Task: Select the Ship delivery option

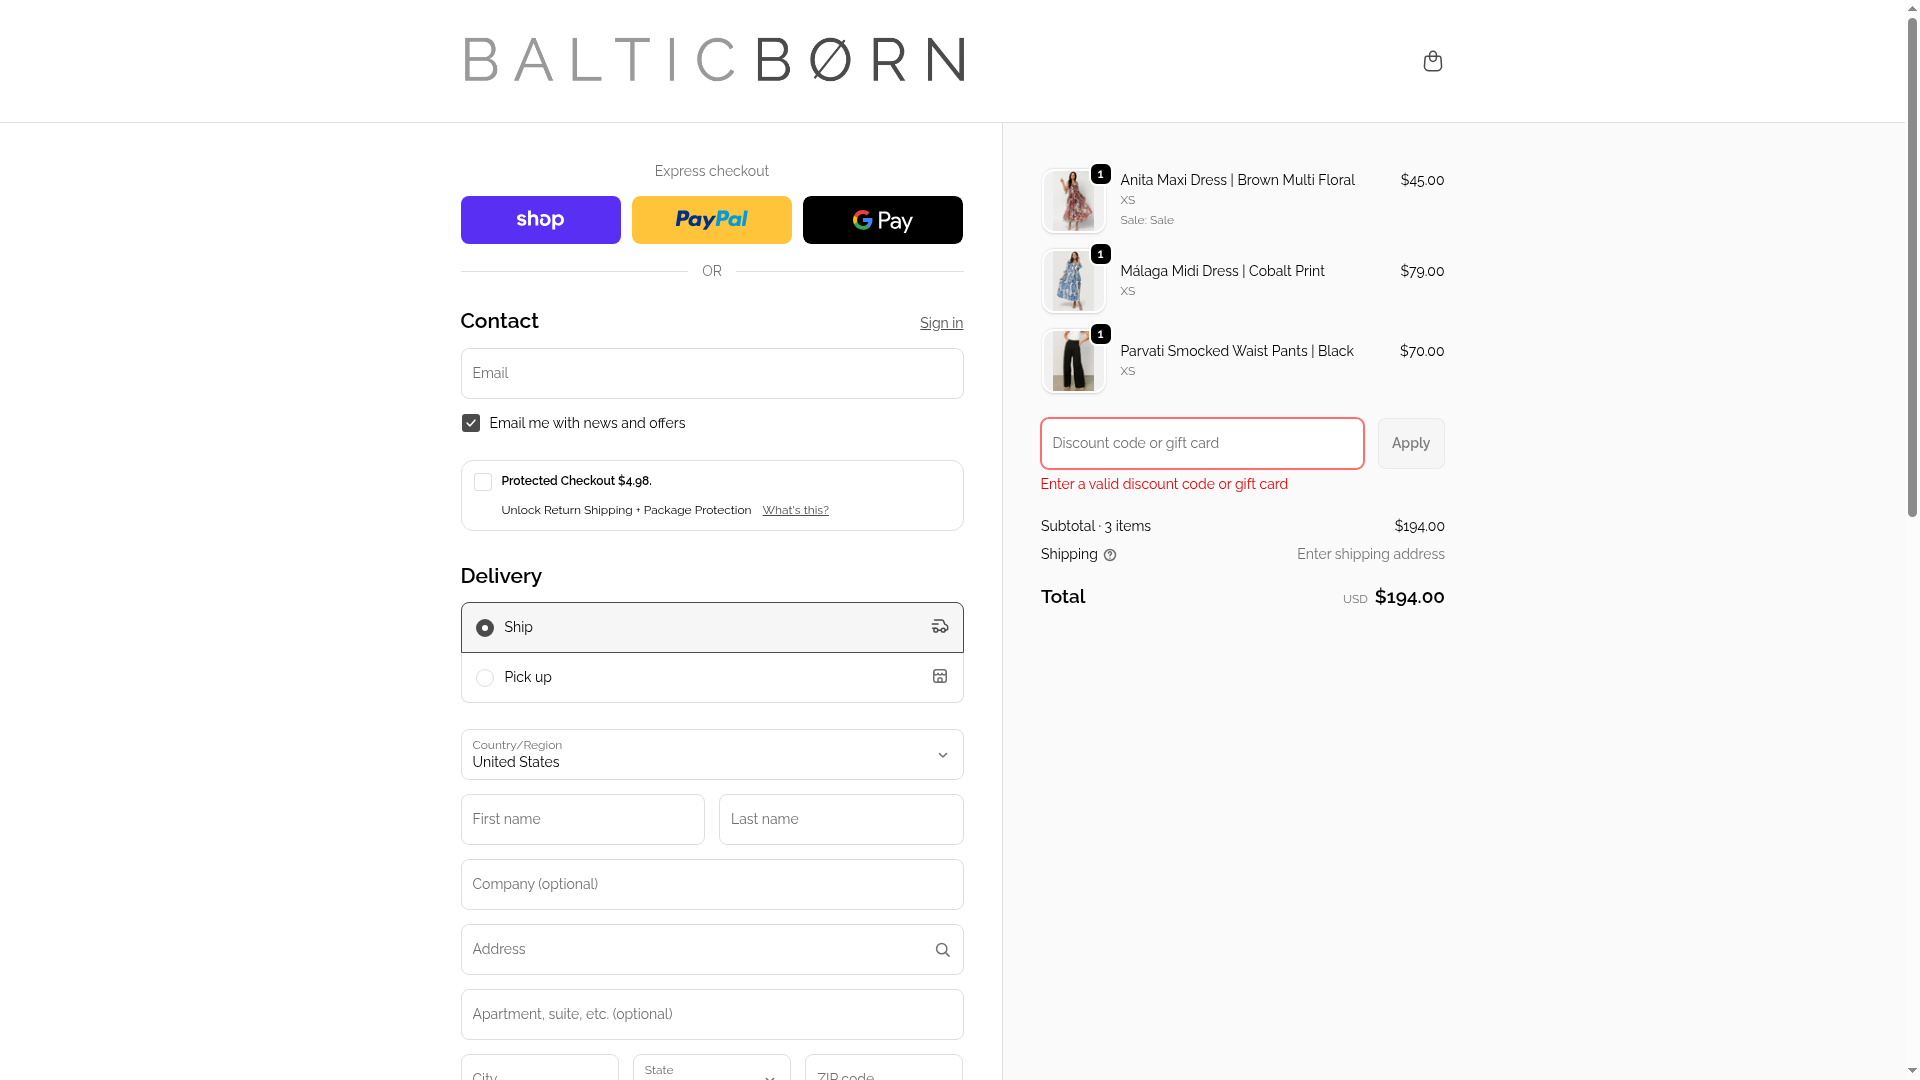Action: (x=485, y=628)
